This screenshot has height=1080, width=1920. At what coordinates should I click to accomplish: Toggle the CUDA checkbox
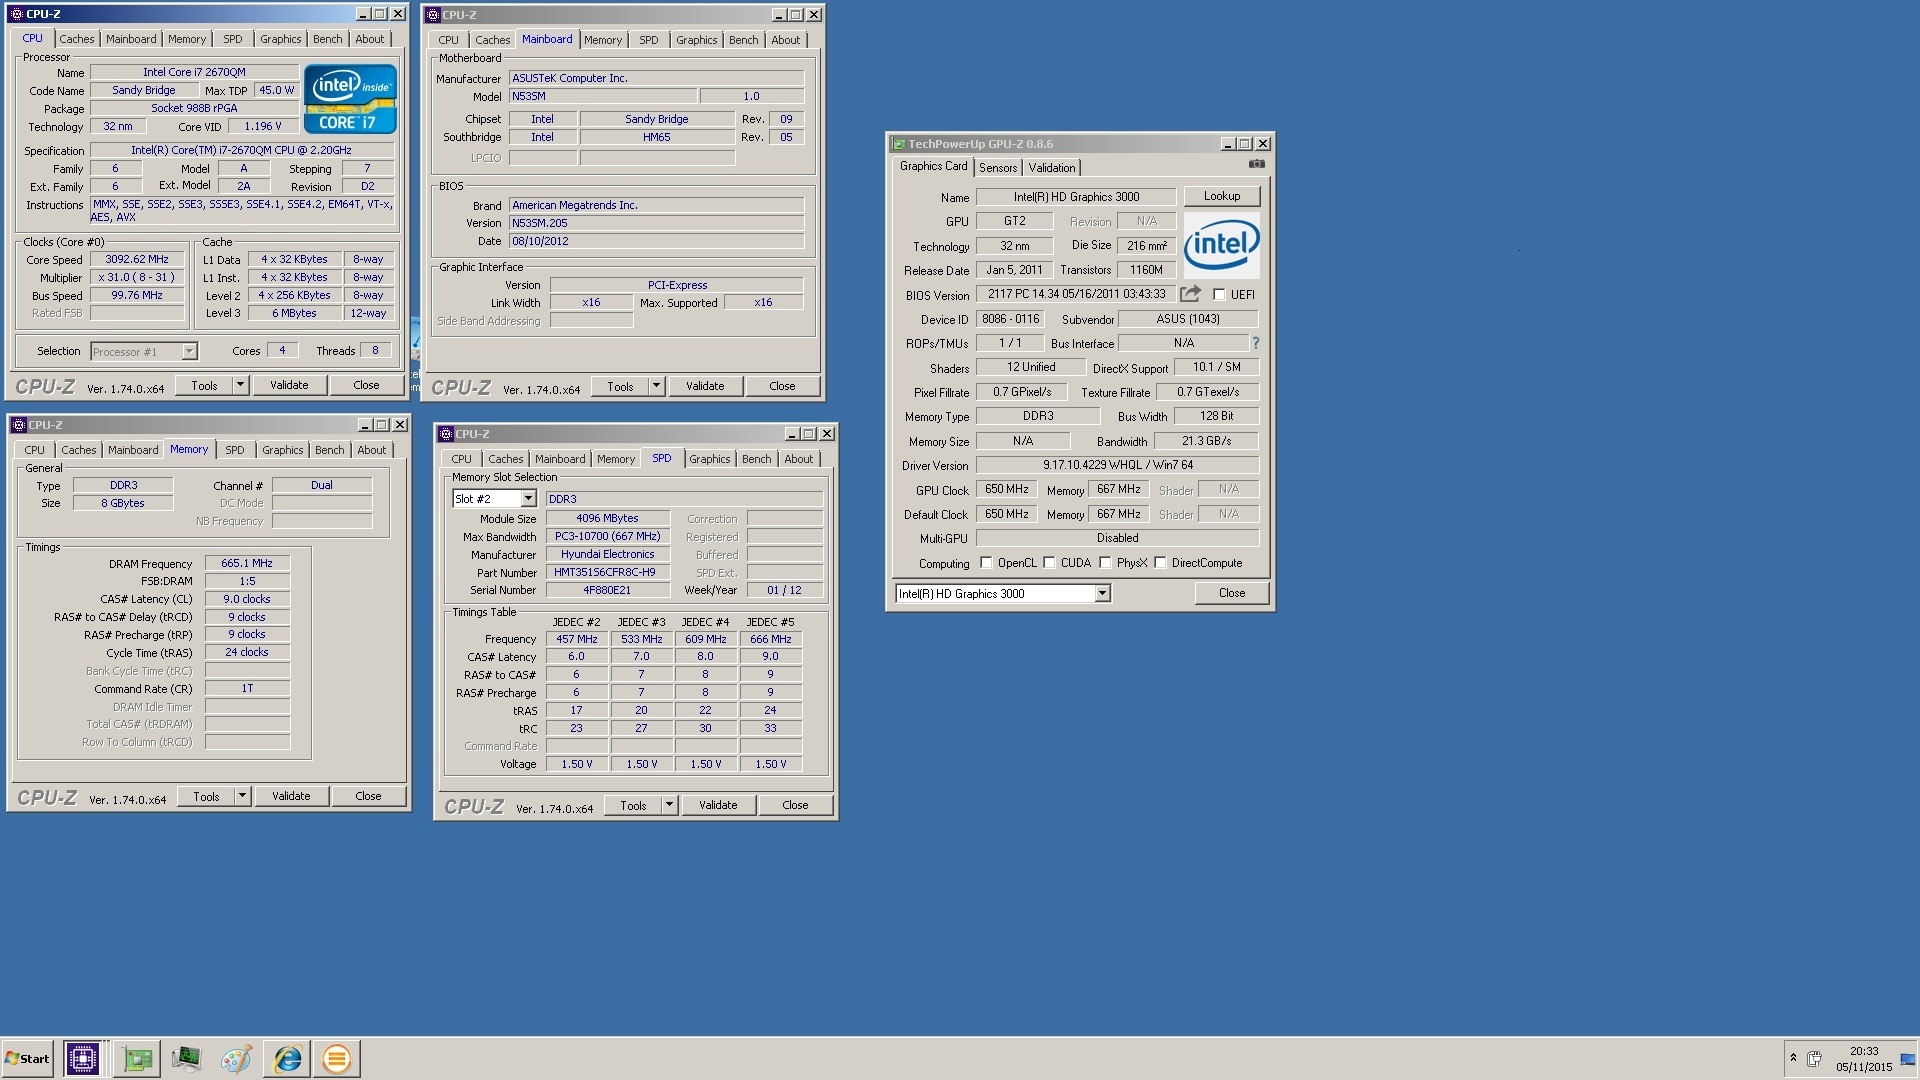(x=1049, y=563)
